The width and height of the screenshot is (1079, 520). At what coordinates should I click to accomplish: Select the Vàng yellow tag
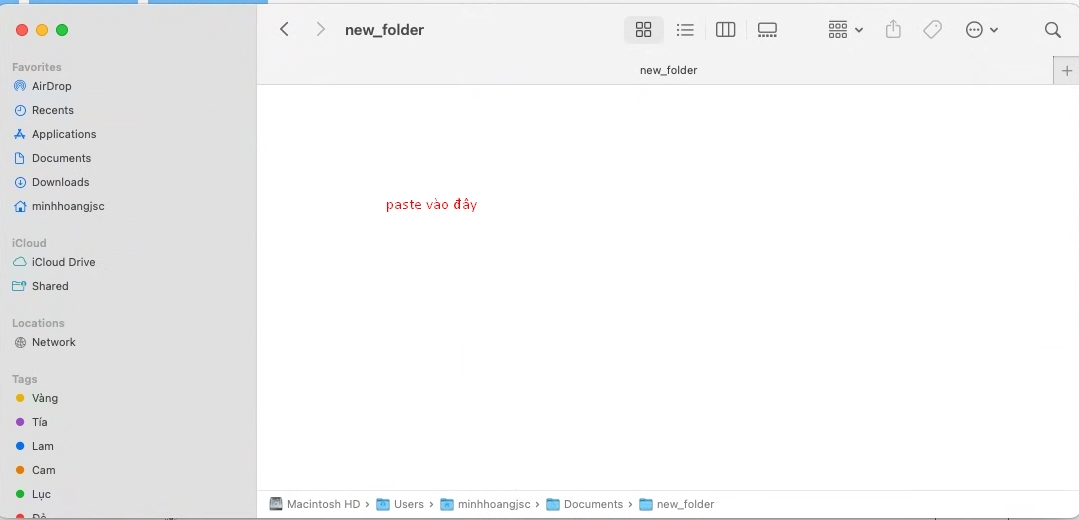[x=44, y=398]
